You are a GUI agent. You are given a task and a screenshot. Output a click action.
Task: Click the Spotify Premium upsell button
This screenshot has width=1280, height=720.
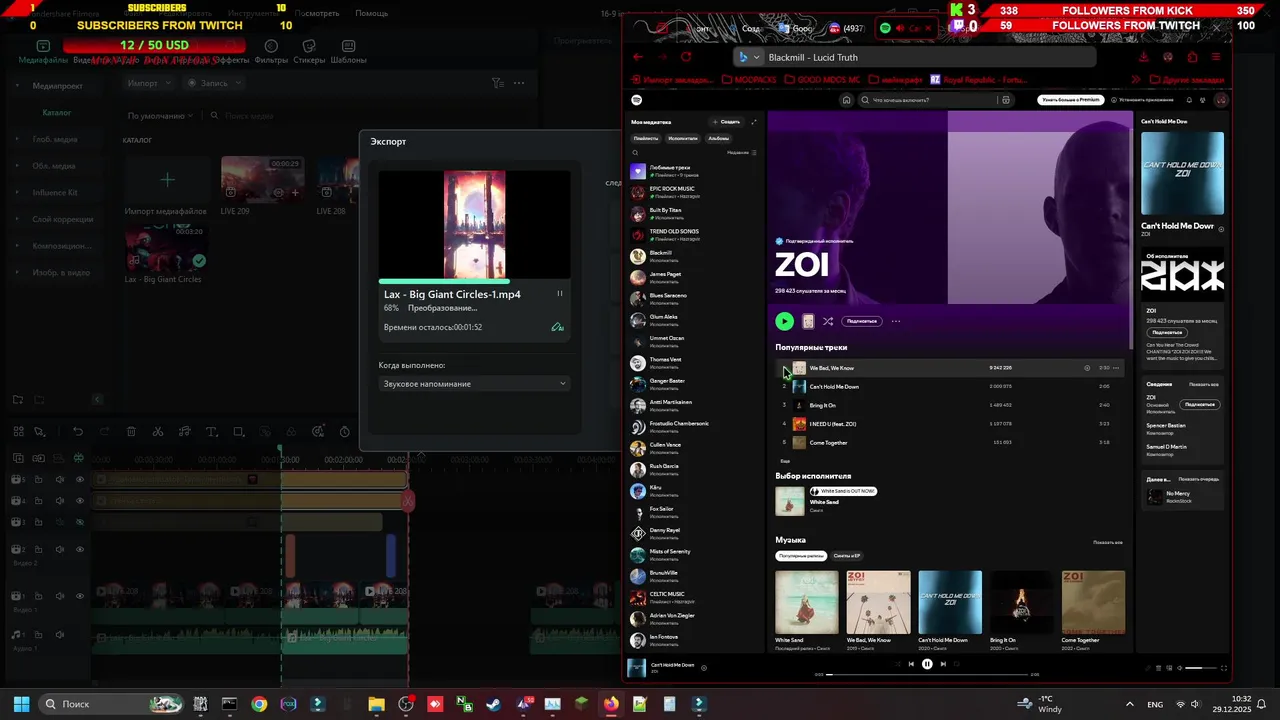pos(1071,100)
